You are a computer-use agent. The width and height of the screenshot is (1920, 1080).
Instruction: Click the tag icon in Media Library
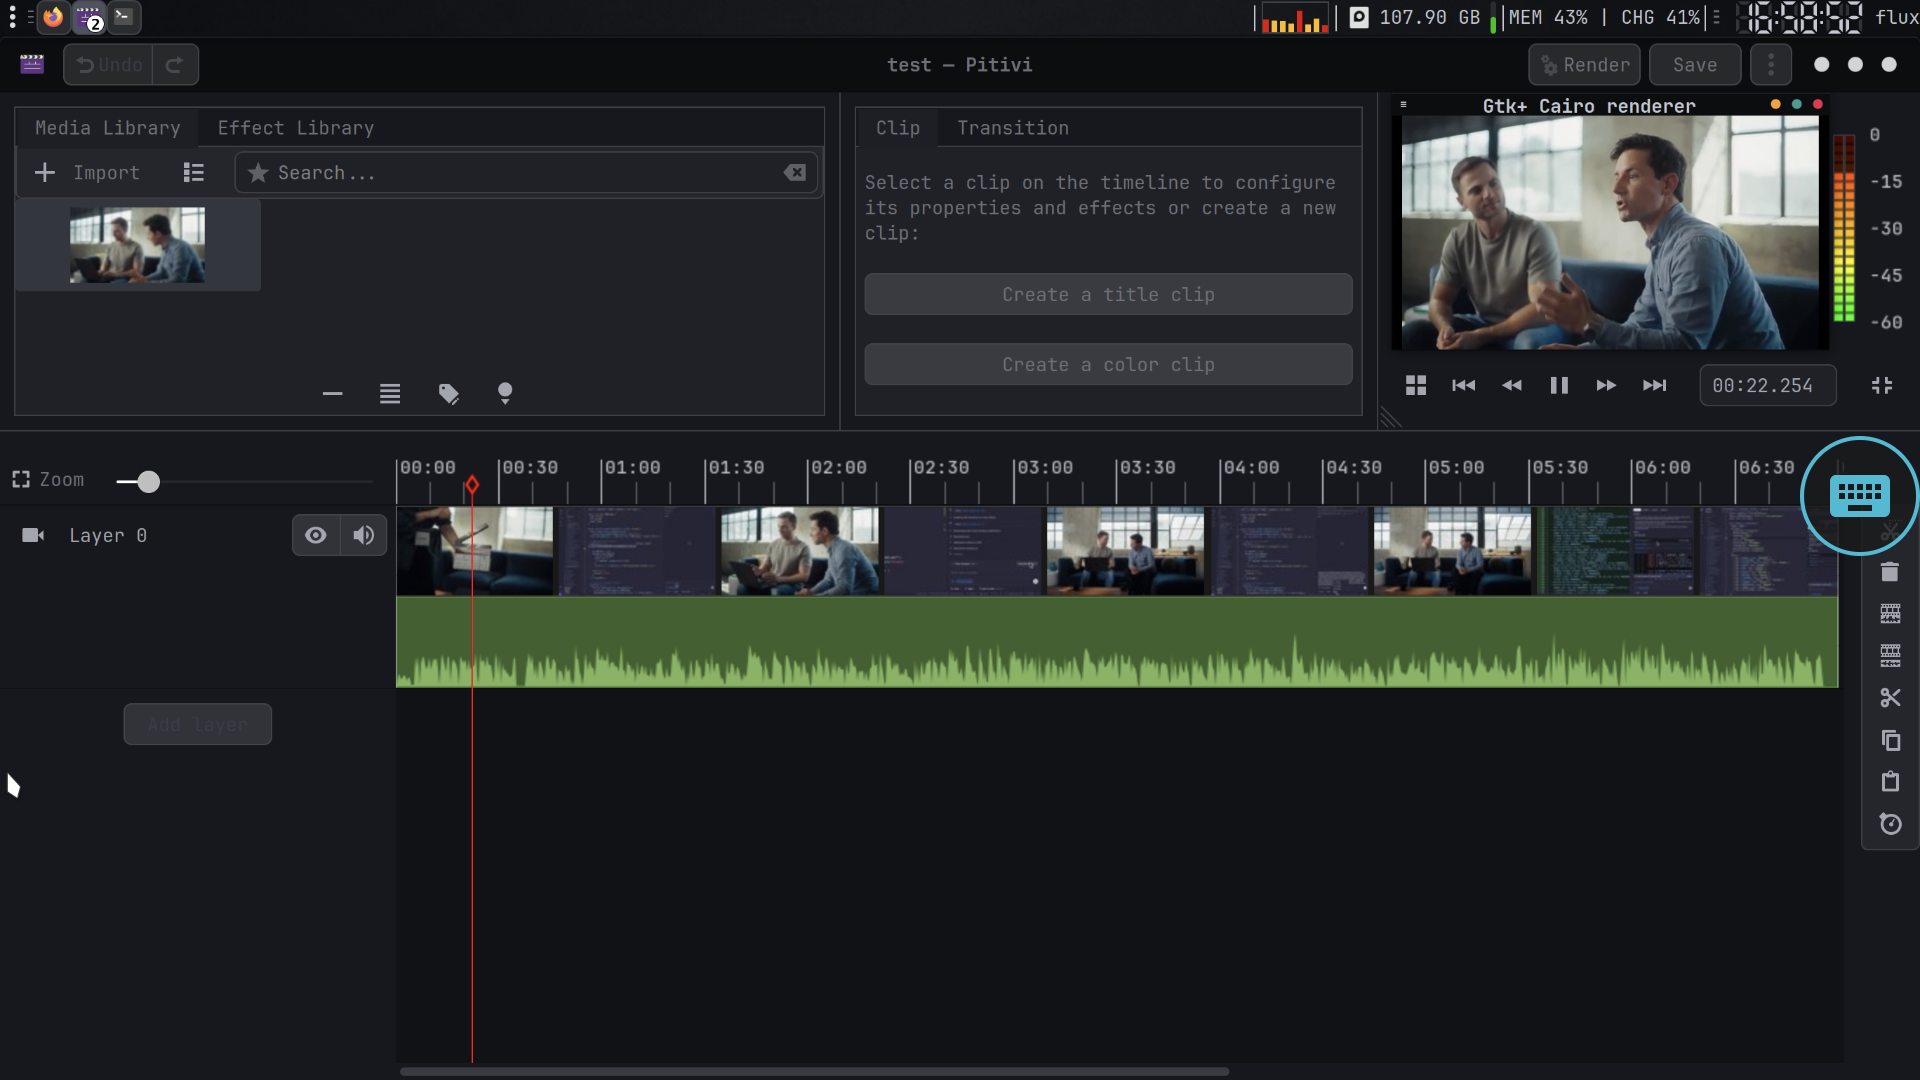(x=448, y=394)
